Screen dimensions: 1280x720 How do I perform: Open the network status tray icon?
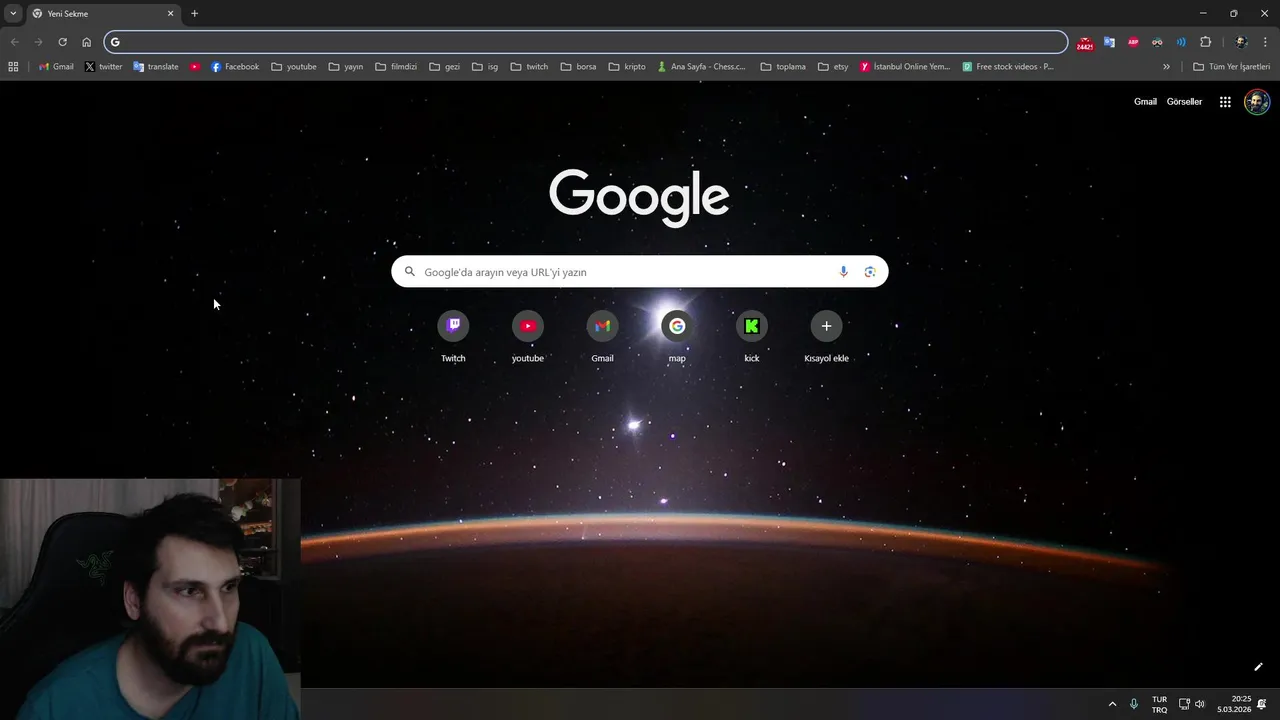[1184, 704]
